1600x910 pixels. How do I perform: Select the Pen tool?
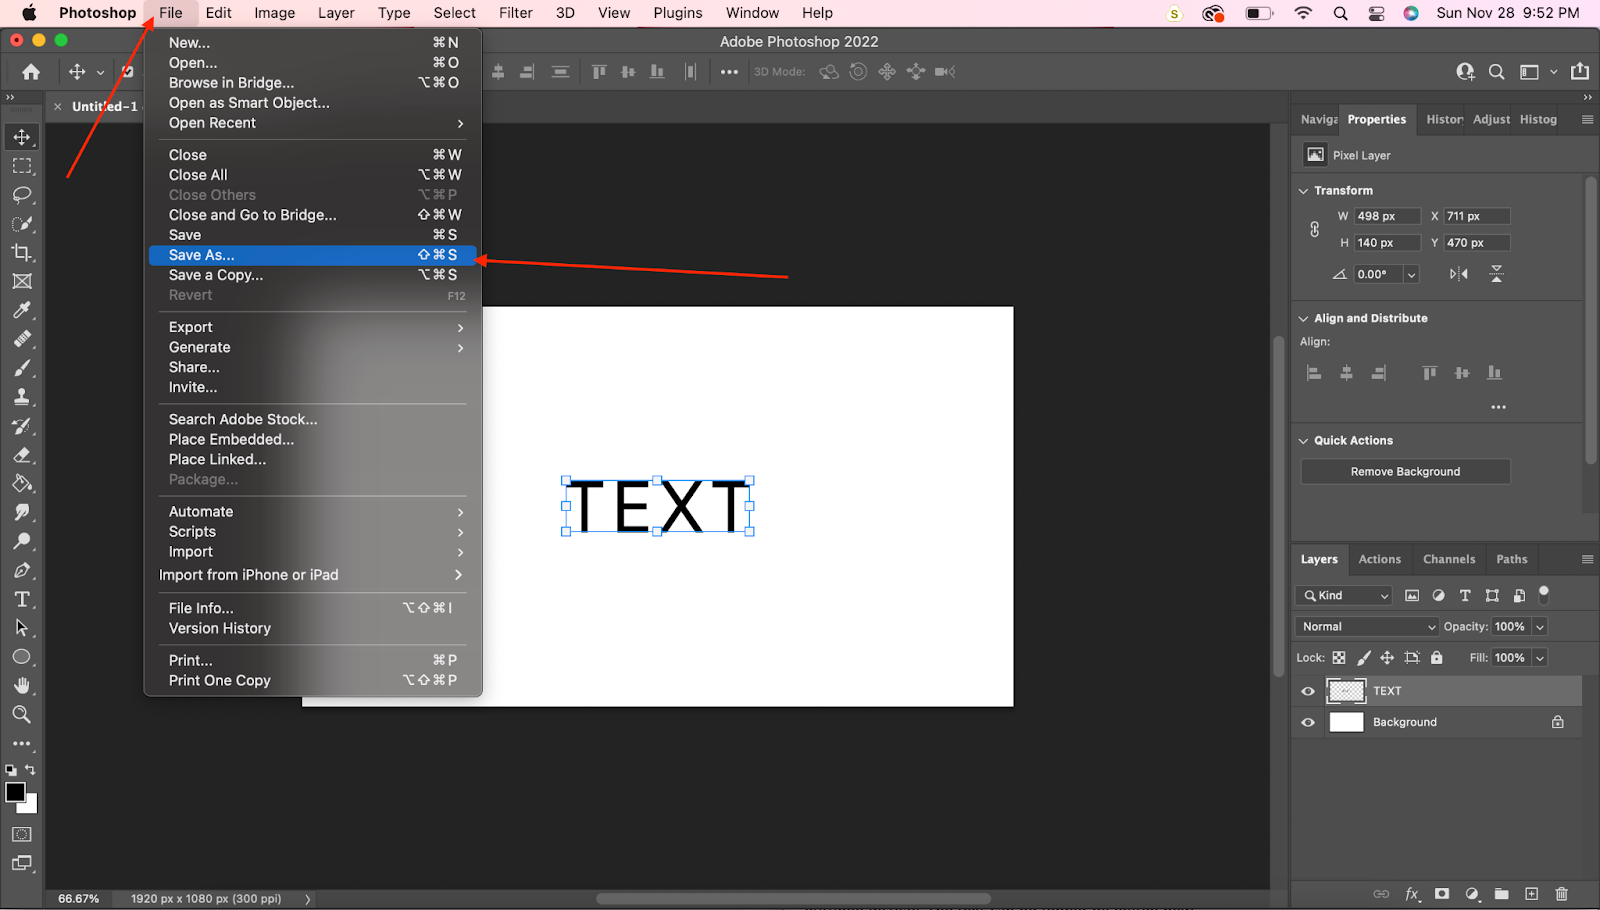point(22,570)
